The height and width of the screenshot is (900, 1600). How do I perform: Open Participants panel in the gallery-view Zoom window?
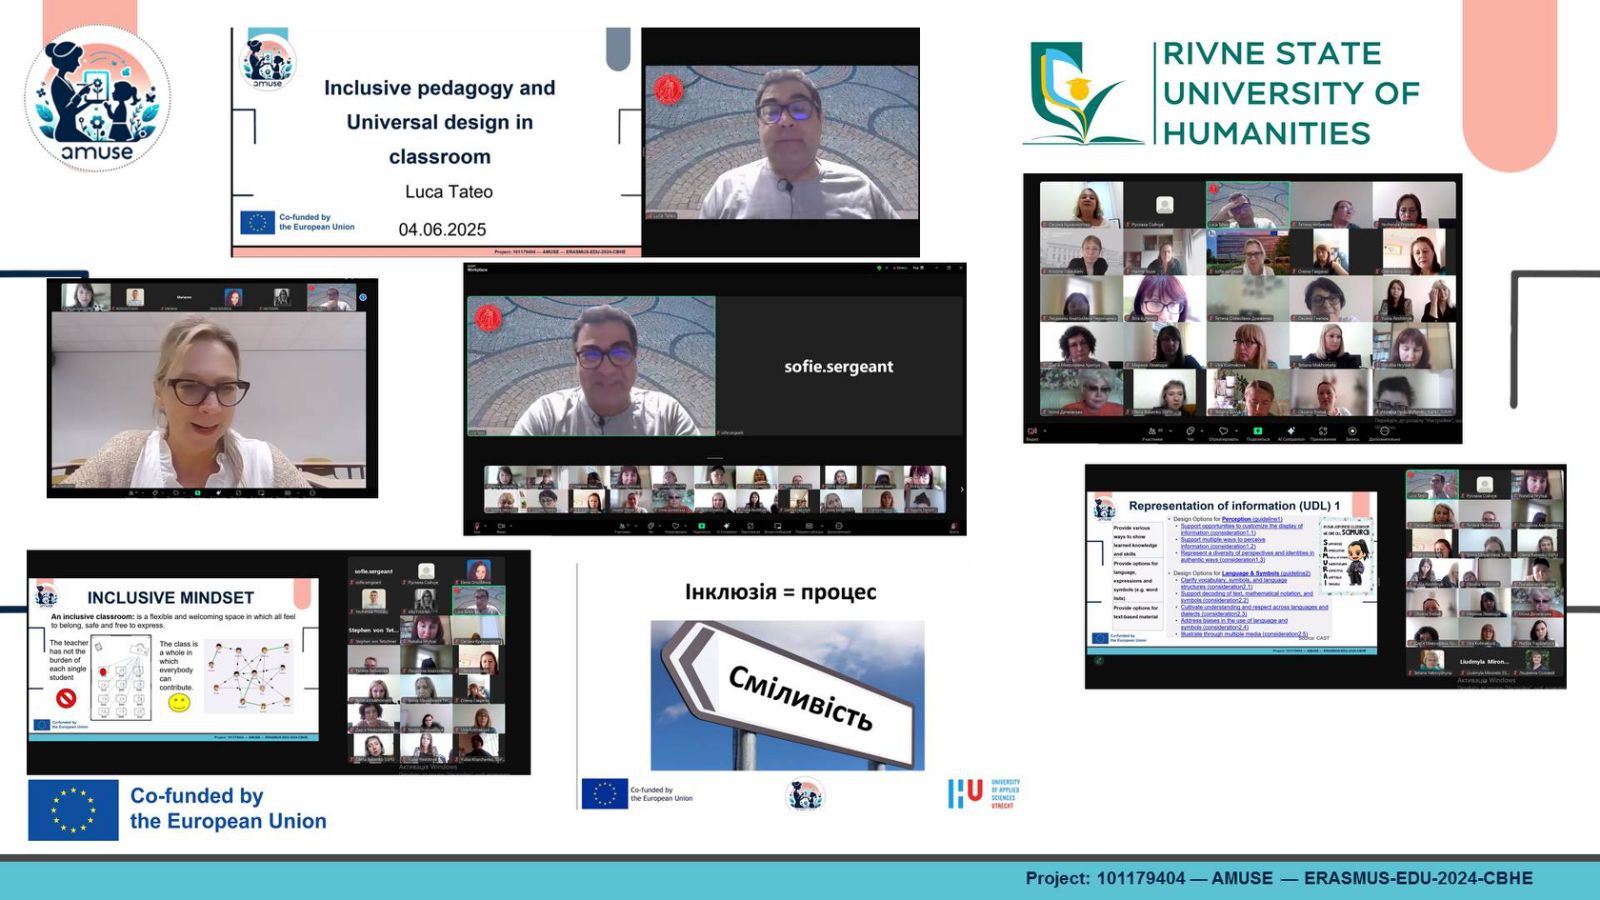click(1151, 431)
